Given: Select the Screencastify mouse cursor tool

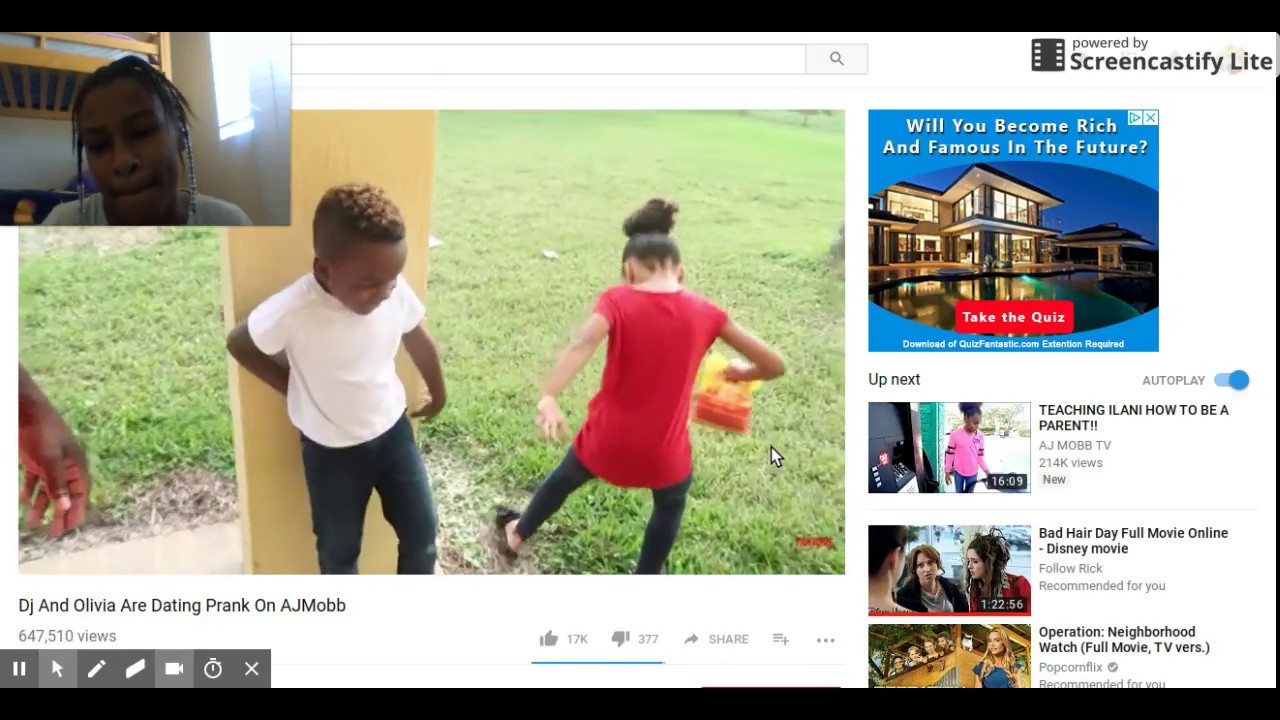Looking at the screenshot, I should coord(57,669).
